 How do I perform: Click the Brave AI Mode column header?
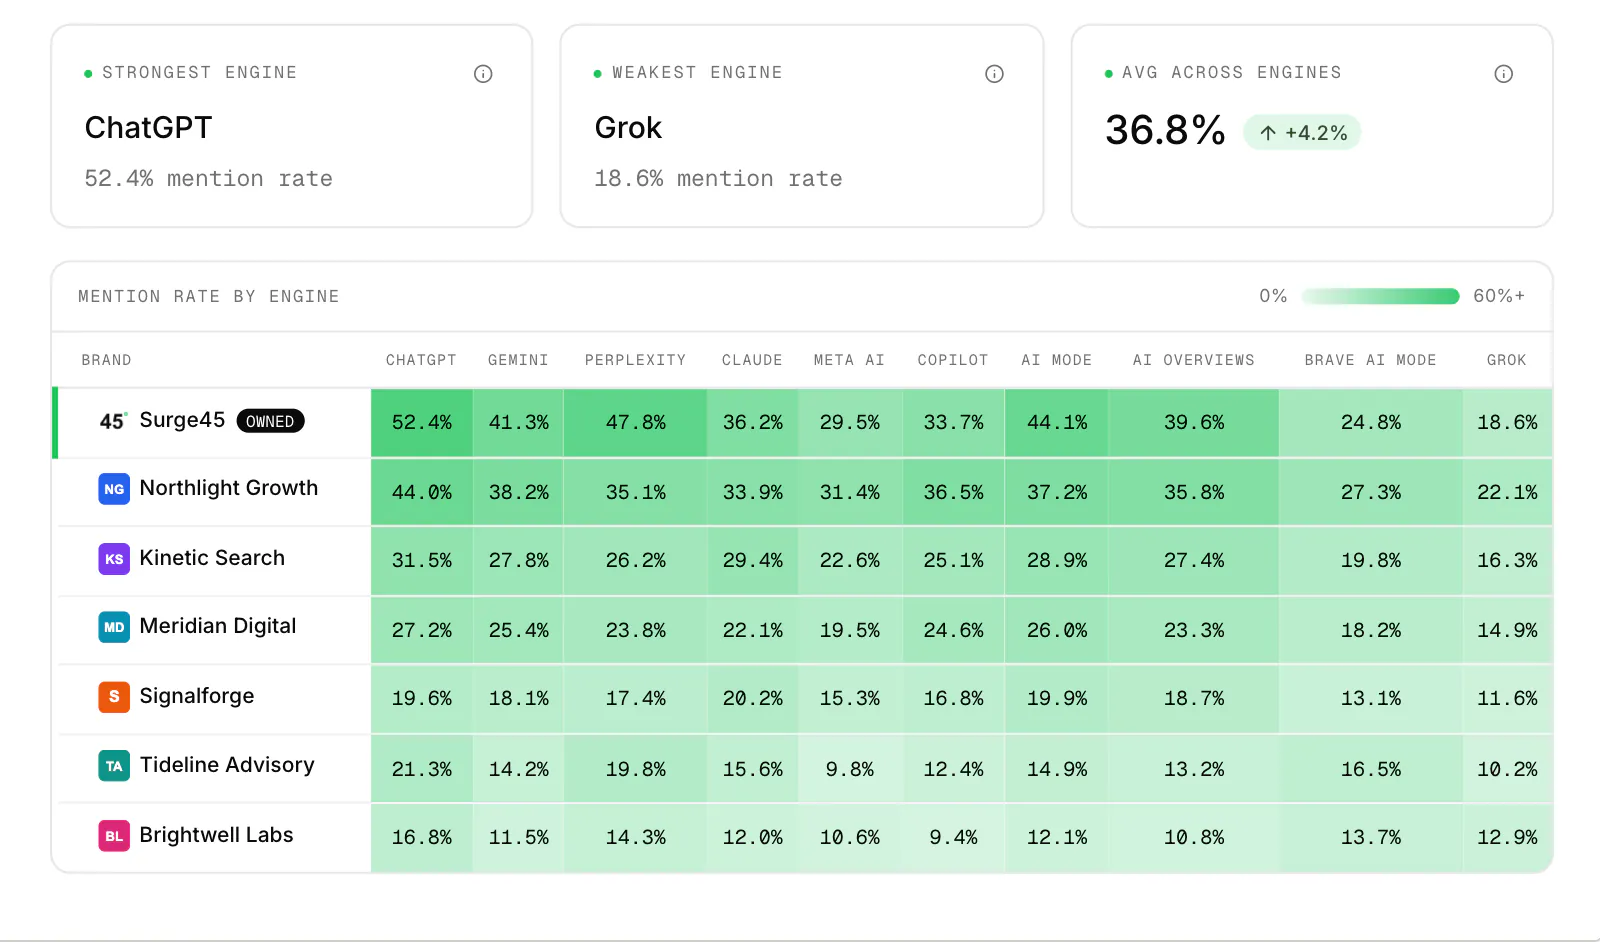[x=1370, y=360]
